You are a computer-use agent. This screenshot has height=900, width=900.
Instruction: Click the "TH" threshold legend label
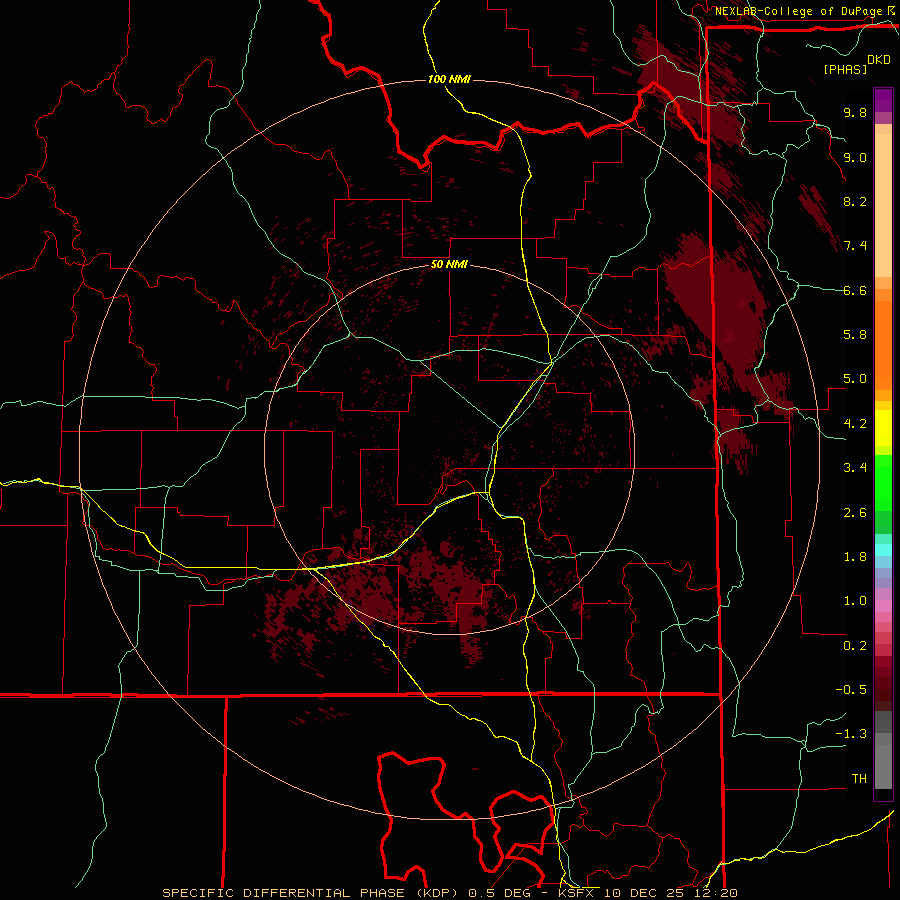click(859, 779)
